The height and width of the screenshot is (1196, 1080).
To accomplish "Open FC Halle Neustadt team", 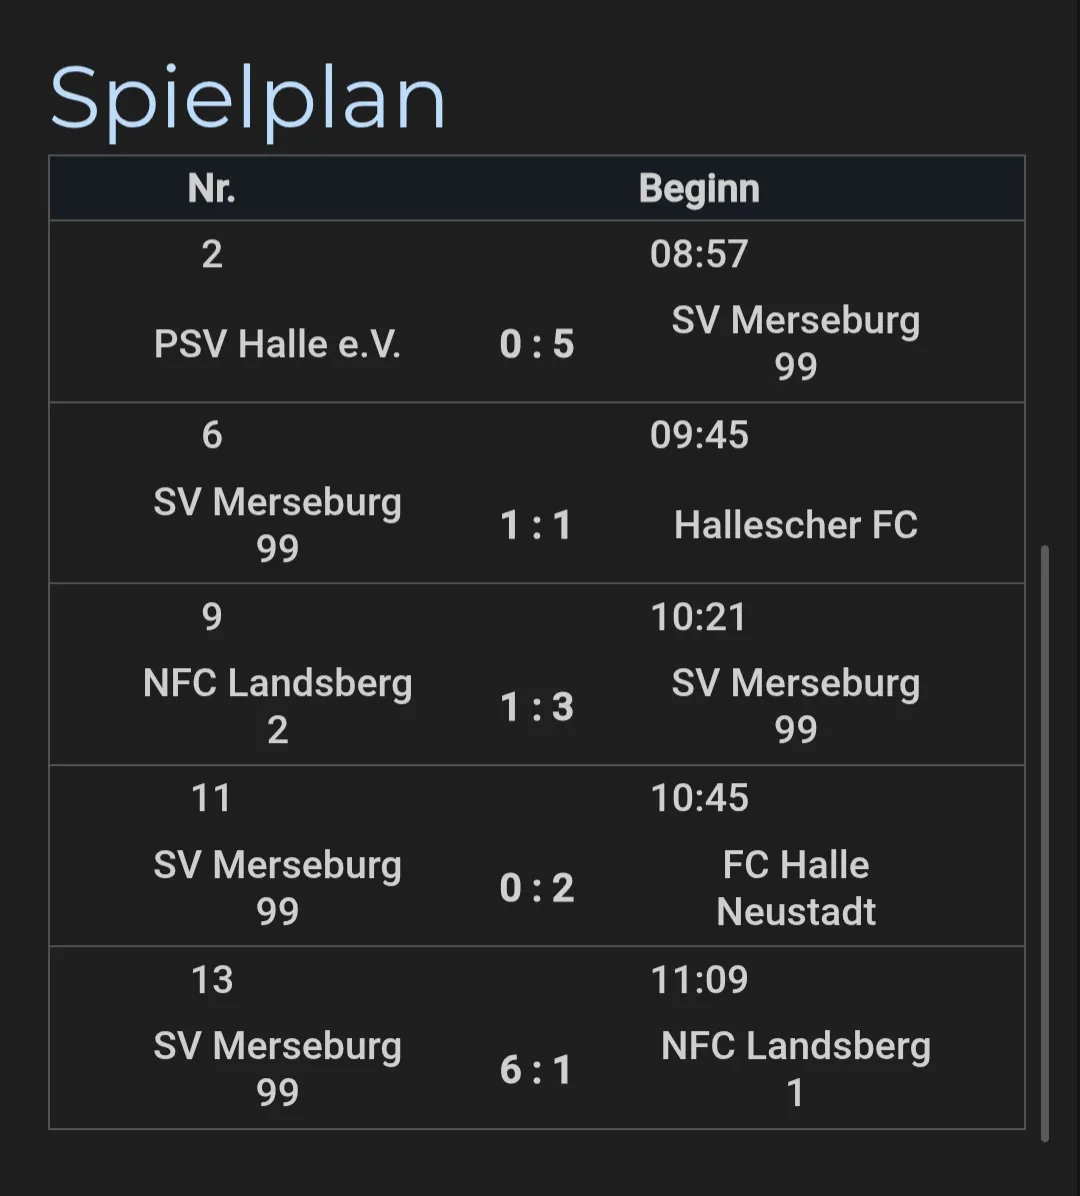I will (x=795, y=888).
